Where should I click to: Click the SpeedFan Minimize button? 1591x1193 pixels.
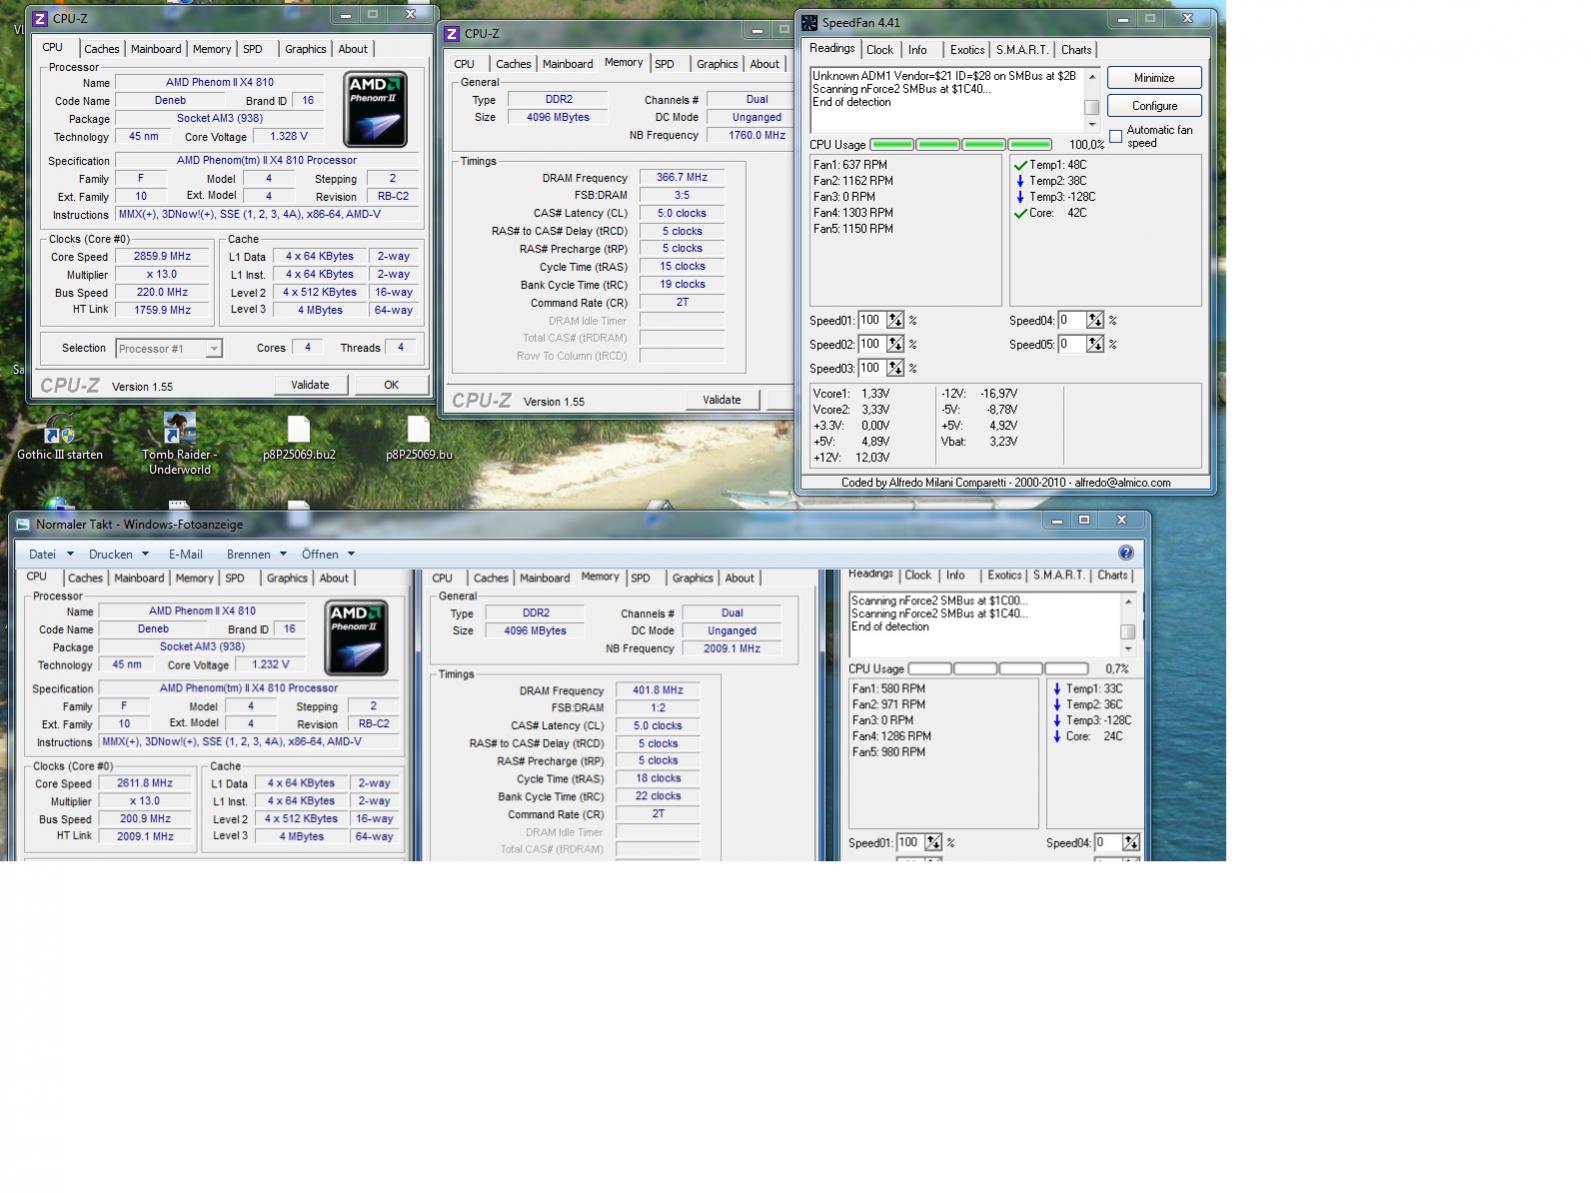point(1154,78)
